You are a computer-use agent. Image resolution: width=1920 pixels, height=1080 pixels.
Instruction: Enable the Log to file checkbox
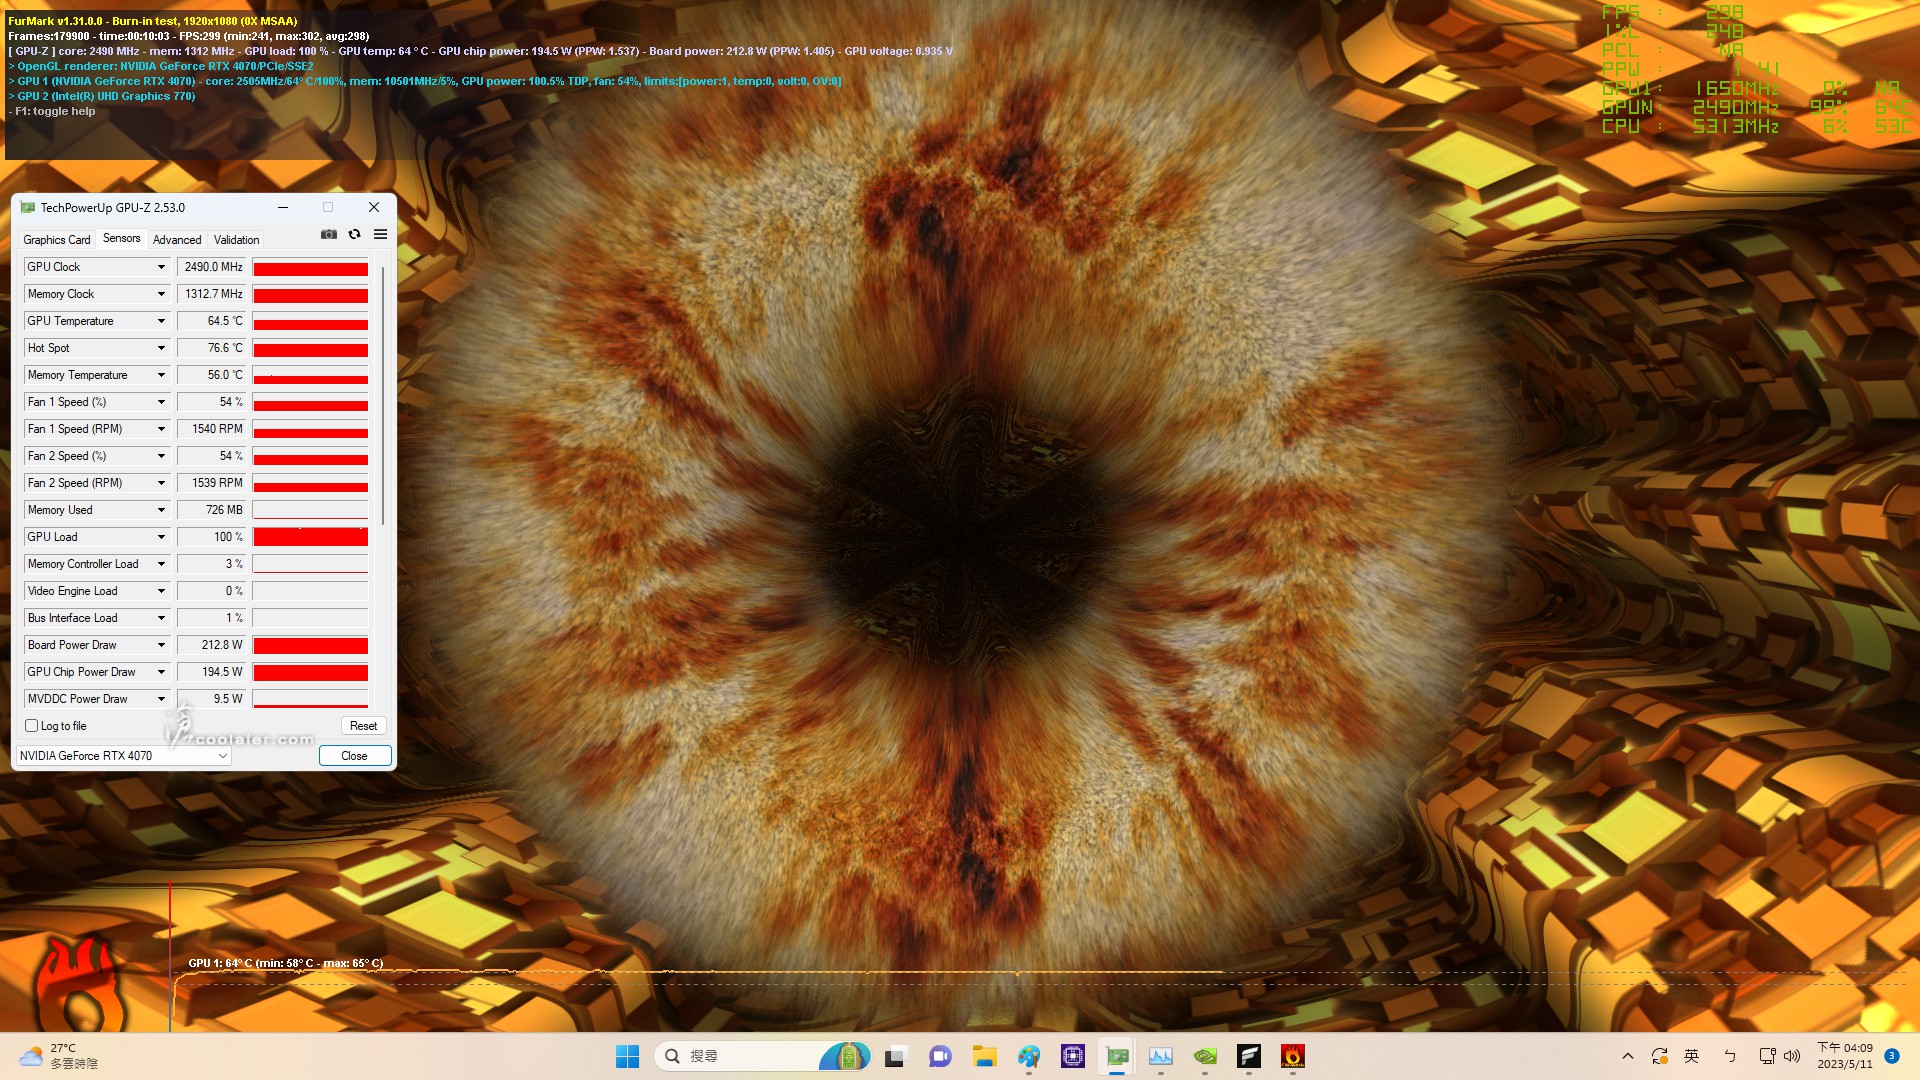pos(32,726)
